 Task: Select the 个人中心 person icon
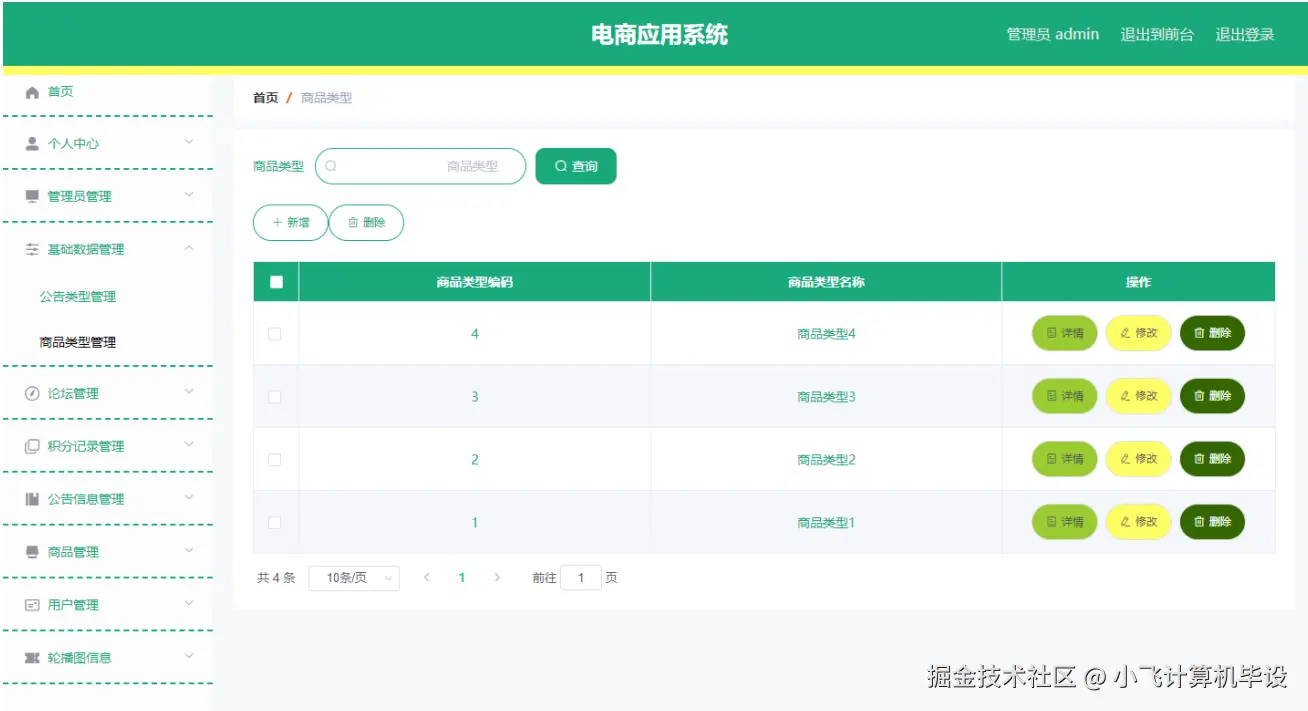pyautogui.click(x=30, y=143)
